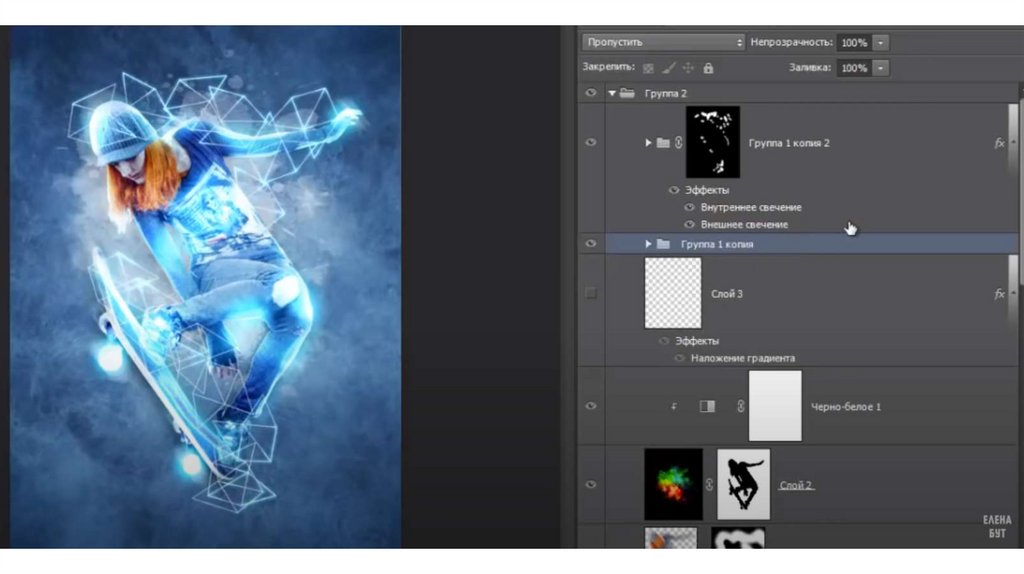
Task: Collapse the Группа 2 group triangle
Action: [x=612, y=93]
